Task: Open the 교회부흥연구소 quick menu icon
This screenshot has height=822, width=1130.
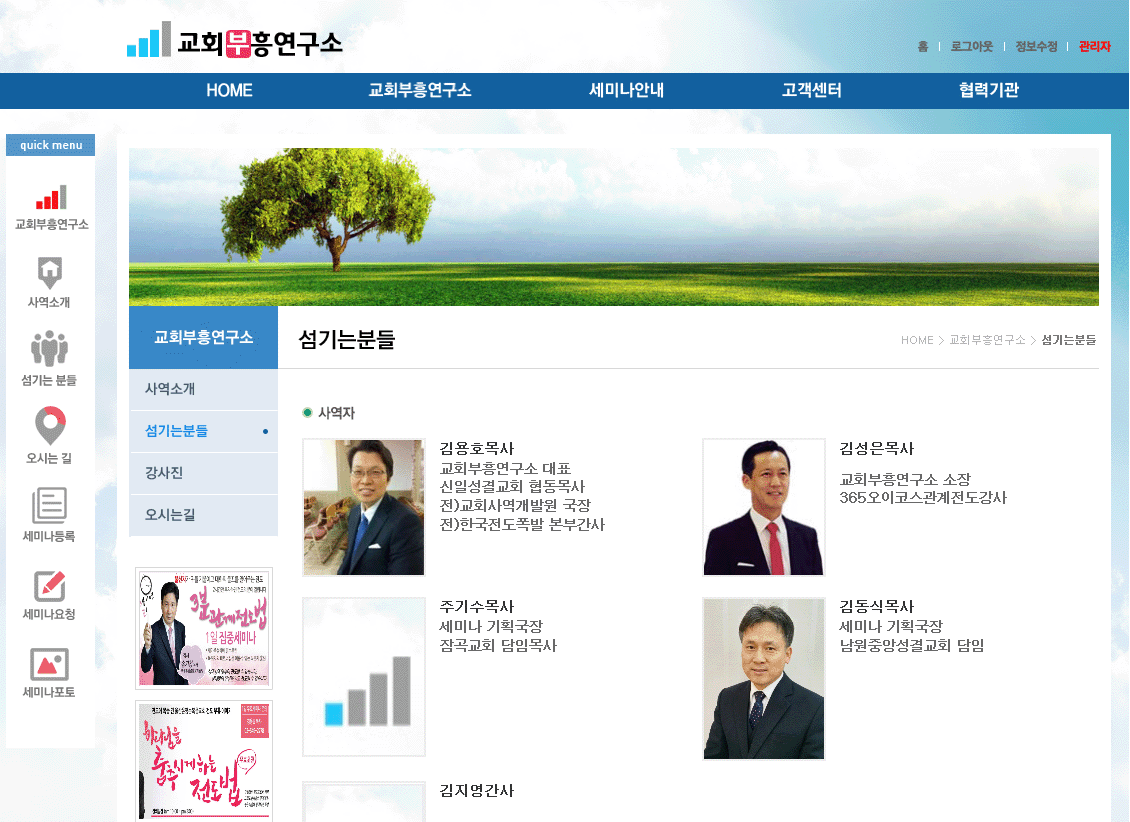Action: 51,207
